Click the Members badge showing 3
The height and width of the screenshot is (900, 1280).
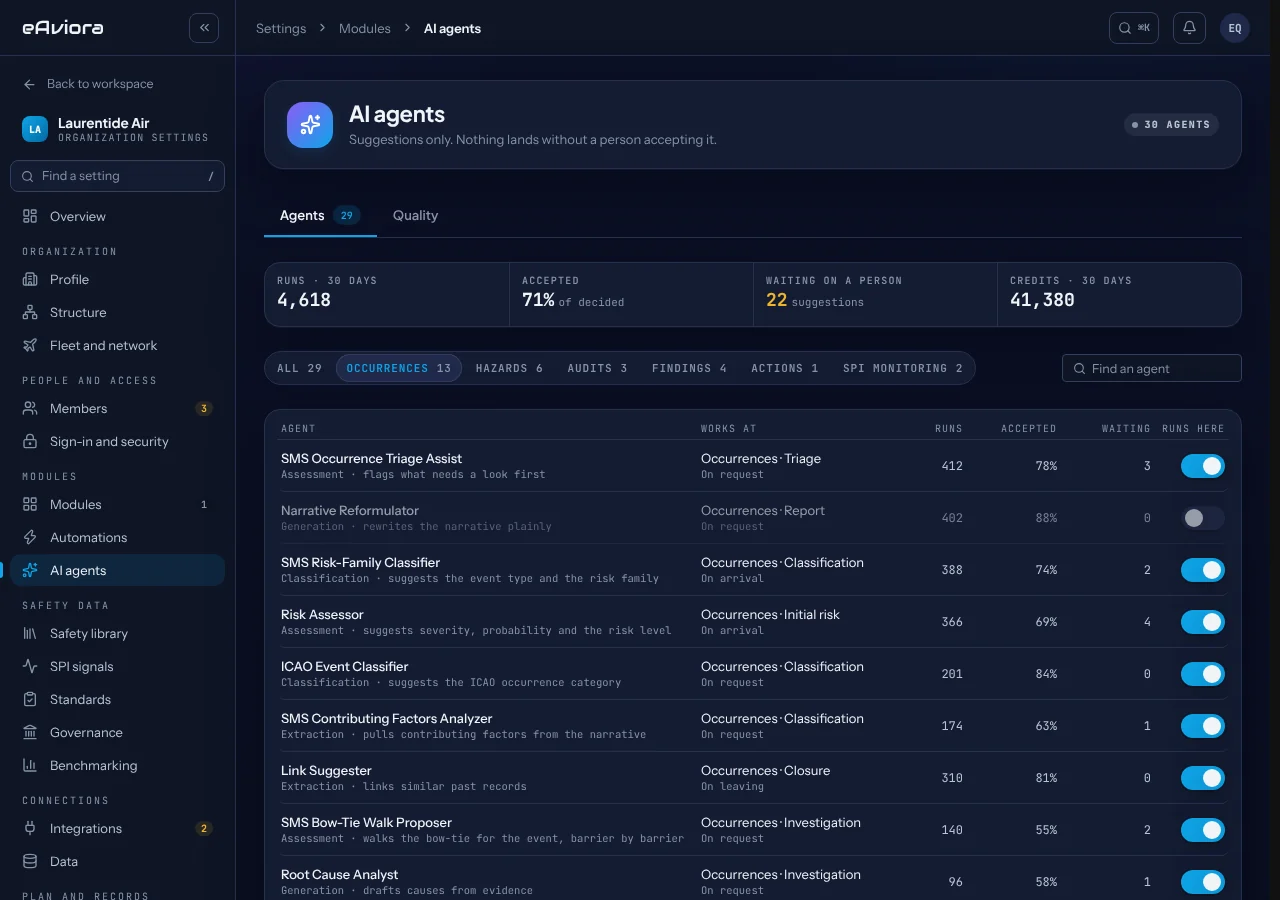tap(204, 408)
